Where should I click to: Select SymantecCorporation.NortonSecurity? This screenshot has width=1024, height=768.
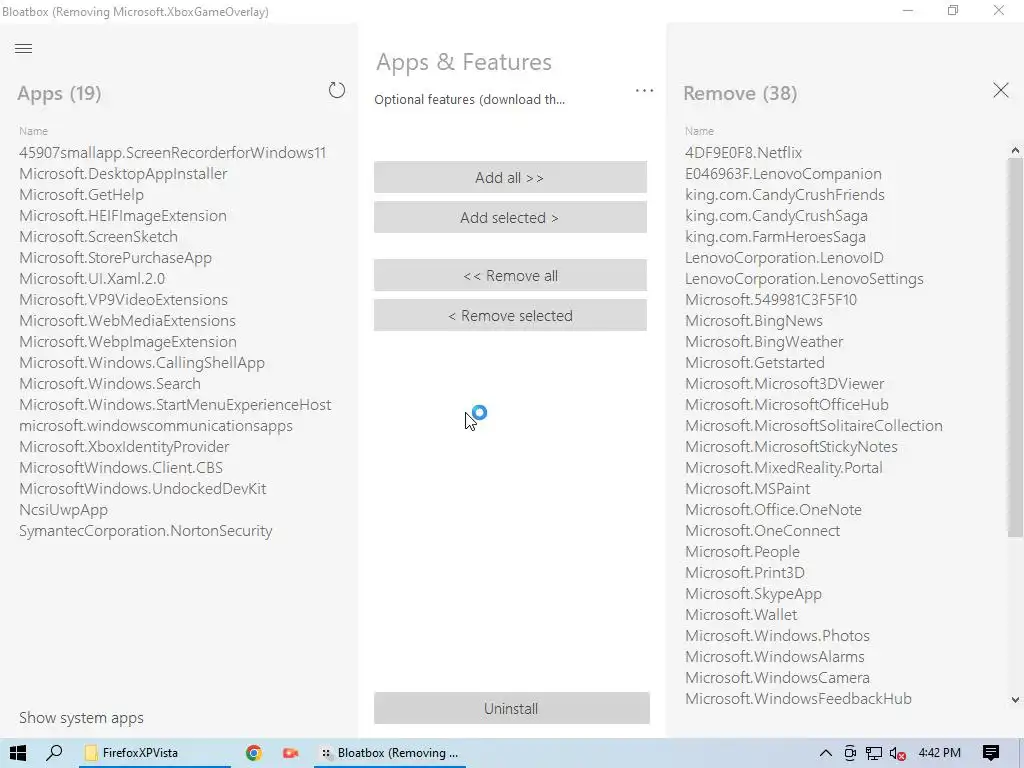(146, 531)
